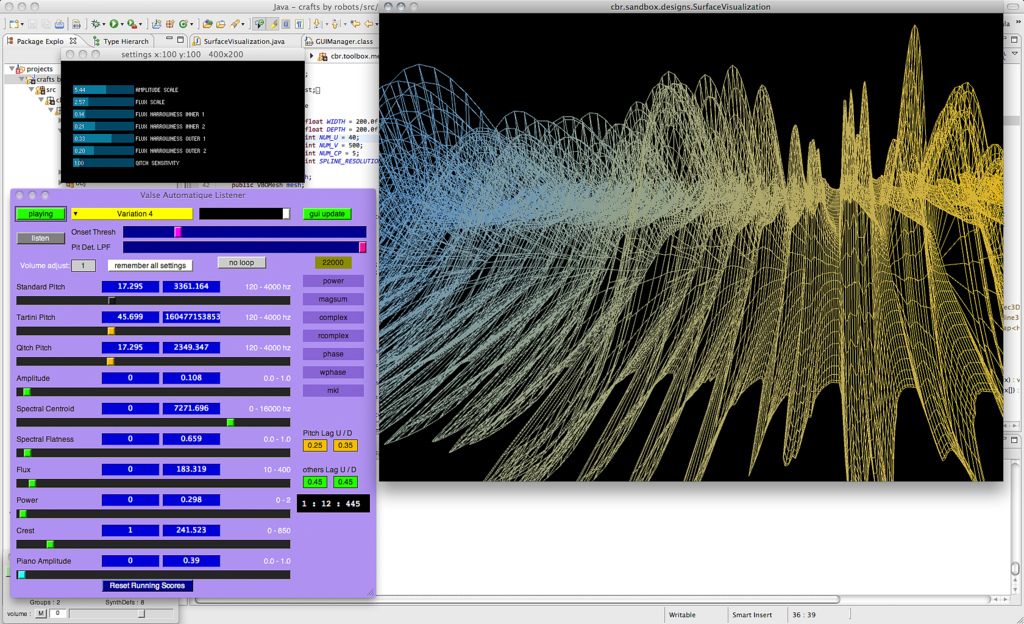1024x624 pixels.
Task: Minimize the Package Explorer view with its icon
Action: coord(170,37)
